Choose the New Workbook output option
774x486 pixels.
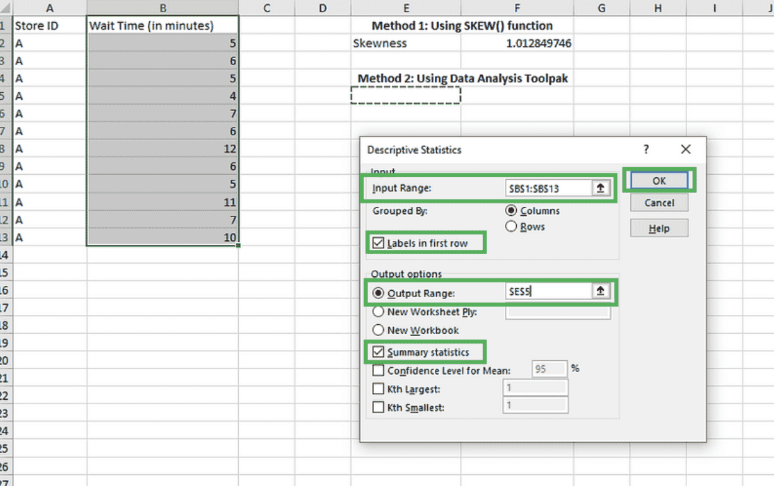tap(378, 330)
